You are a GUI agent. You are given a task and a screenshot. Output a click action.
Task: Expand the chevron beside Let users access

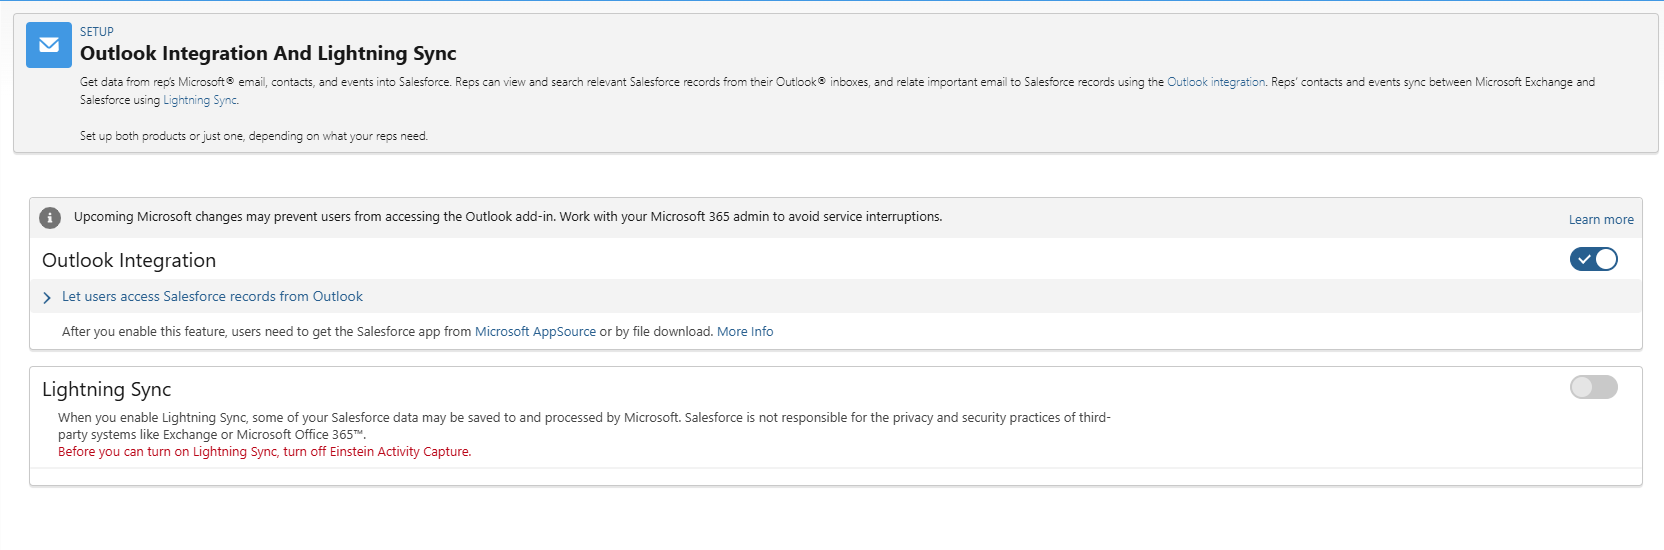[47, 297]
